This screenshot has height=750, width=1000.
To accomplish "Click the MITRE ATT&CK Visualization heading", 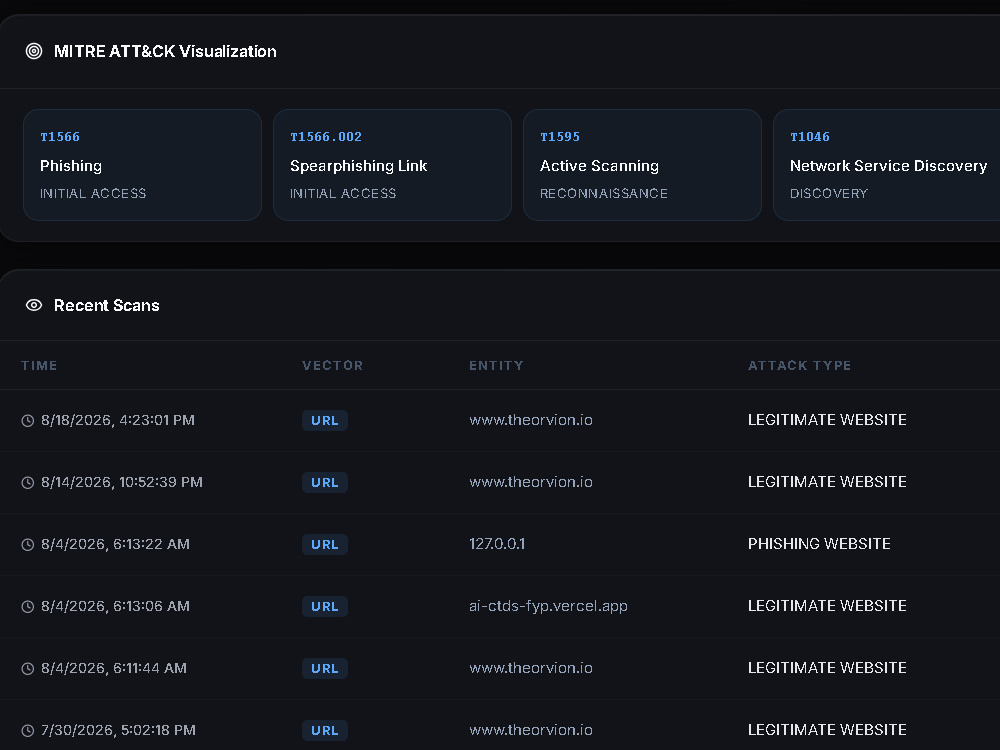I will coord(165,51).
